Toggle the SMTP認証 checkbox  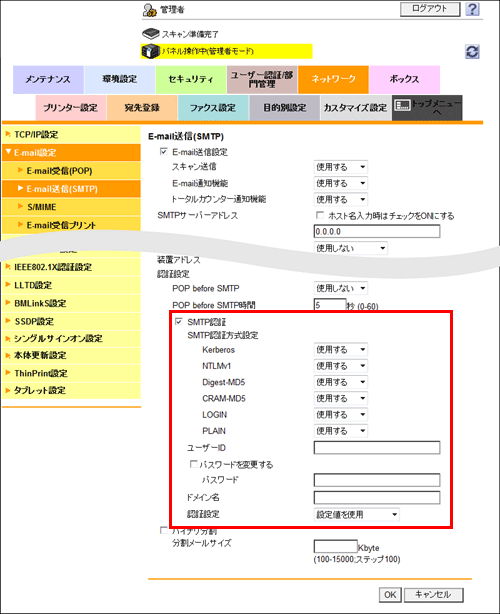click(179, 322)
